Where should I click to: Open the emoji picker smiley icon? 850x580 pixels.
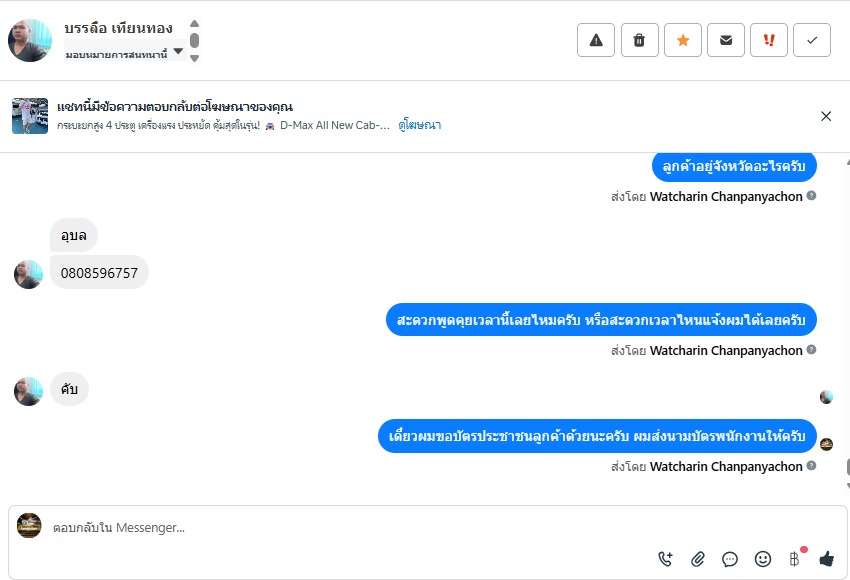pyautogui.click(x=763, y=559)
